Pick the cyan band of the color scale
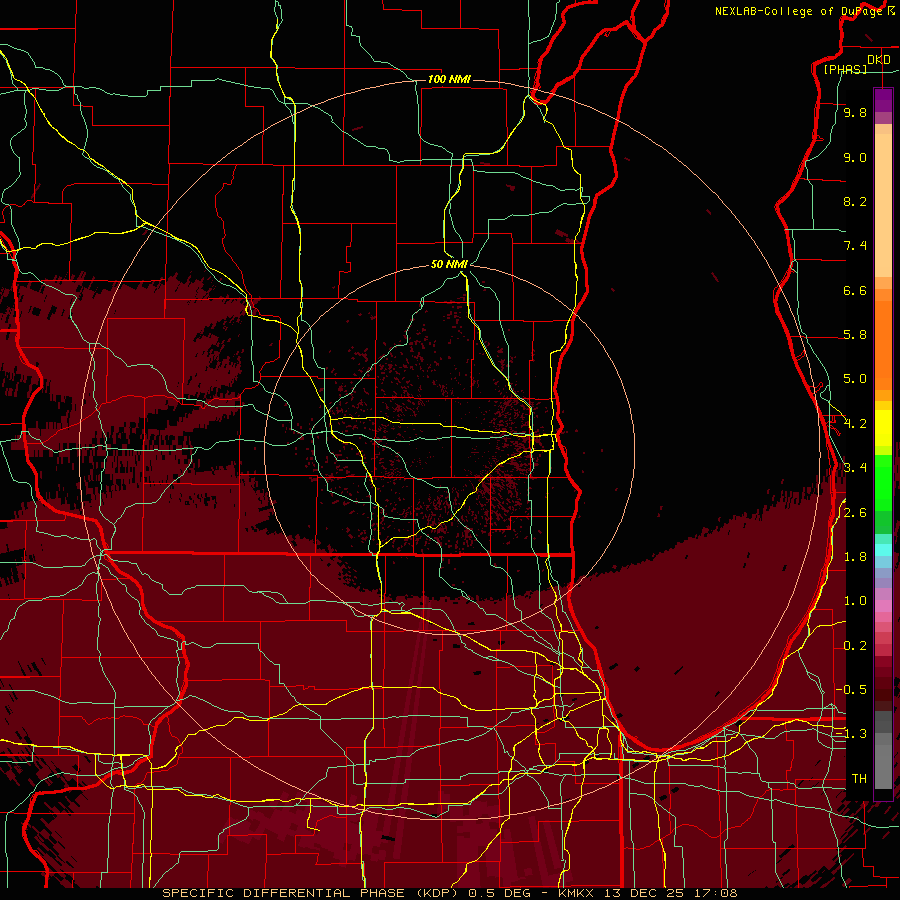 click(883, 550)
